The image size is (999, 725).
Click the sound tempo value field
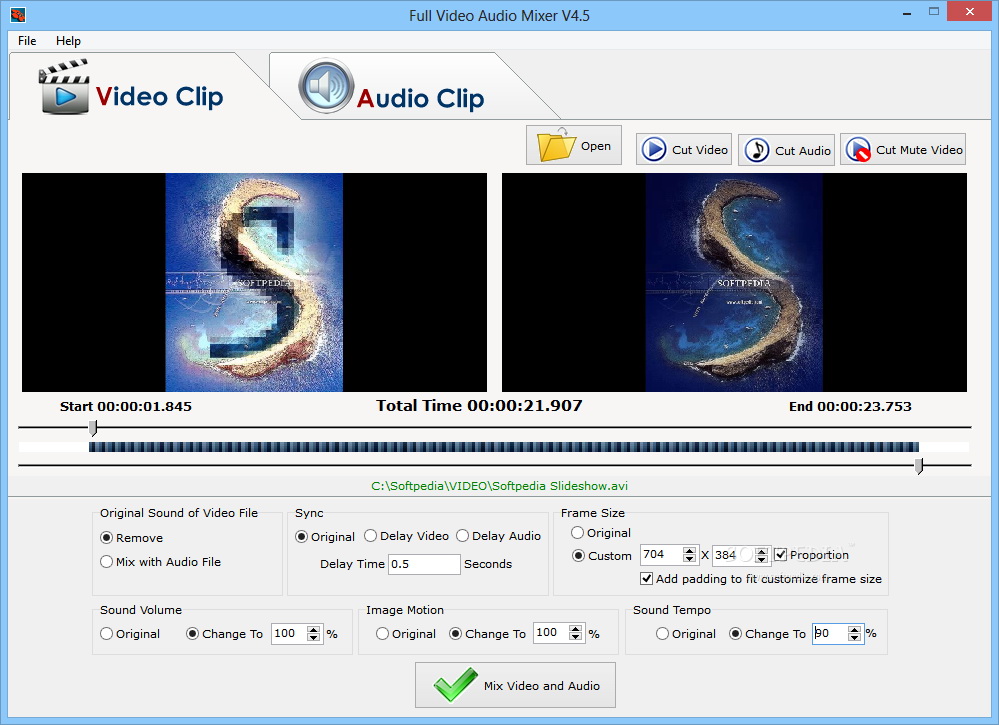click(830, 633)
